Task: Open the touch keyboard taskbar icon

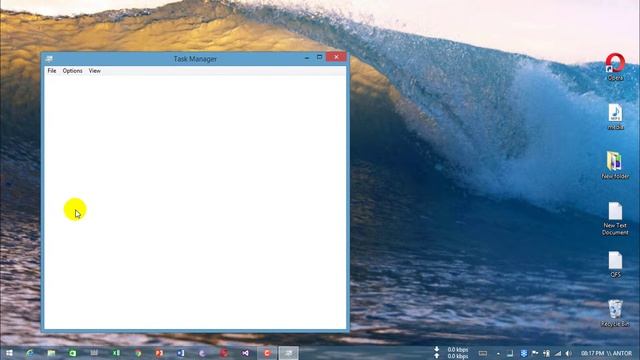Action: click(483, 353)
